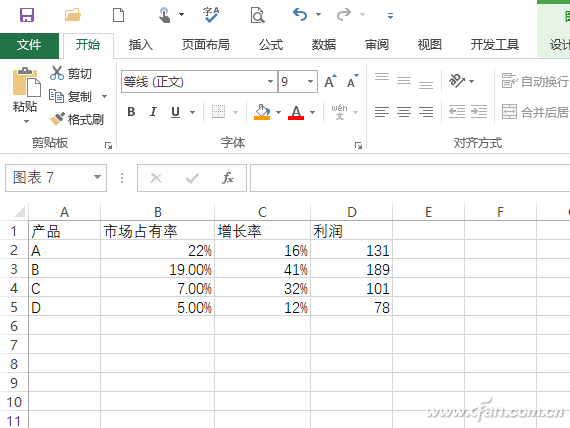Open the font name dropdown
The image size is (570, 428).
click(x=270, y=81)
